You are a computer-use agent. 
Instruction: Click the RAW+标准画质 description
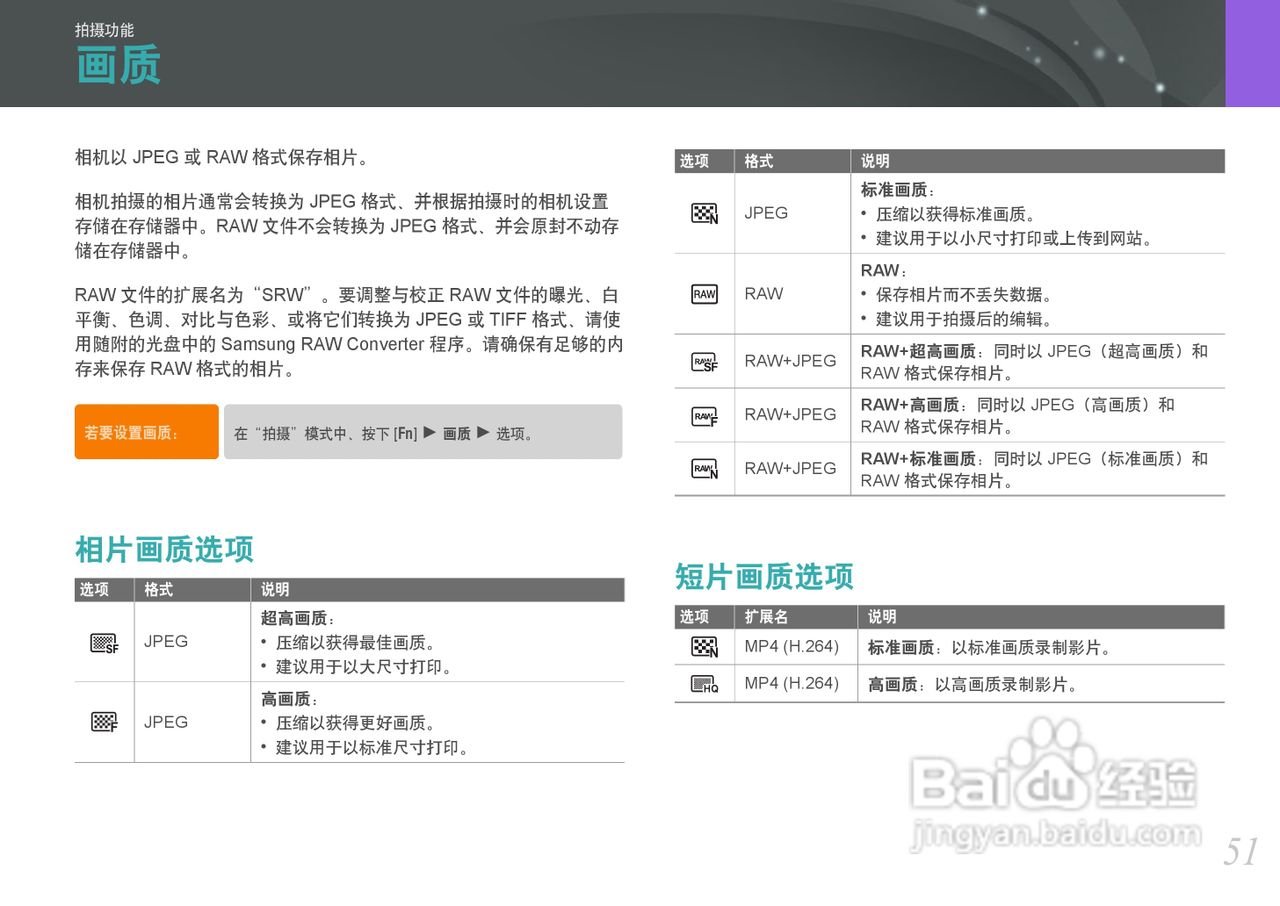click(1035, 469)
